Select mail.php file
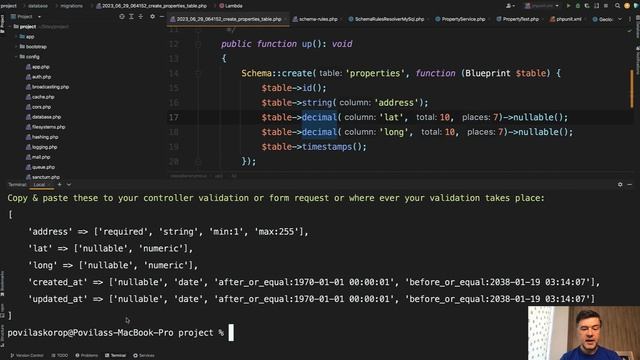 point(38,157)
